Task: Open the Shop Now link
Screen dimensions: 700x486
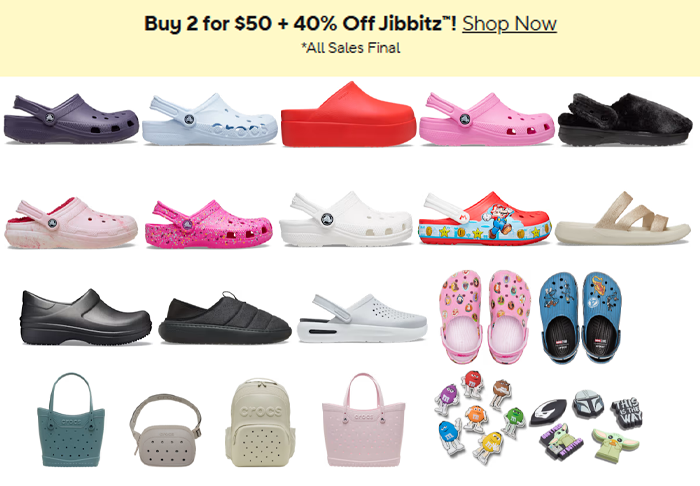Action: click(509, 24)
